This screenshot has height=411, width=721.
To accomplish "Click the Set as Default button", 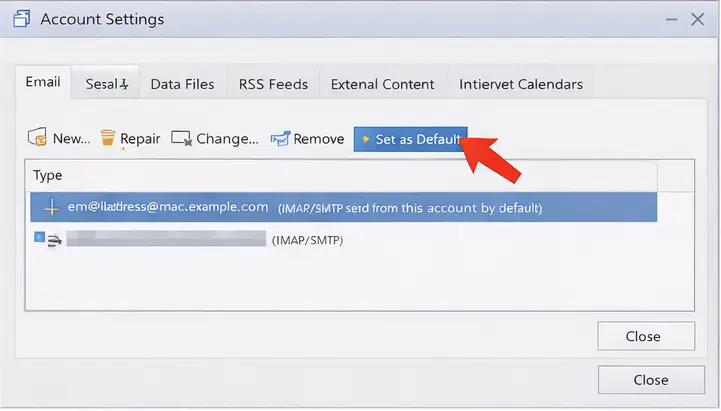I will pyautogui.click(x=410, y=139).
